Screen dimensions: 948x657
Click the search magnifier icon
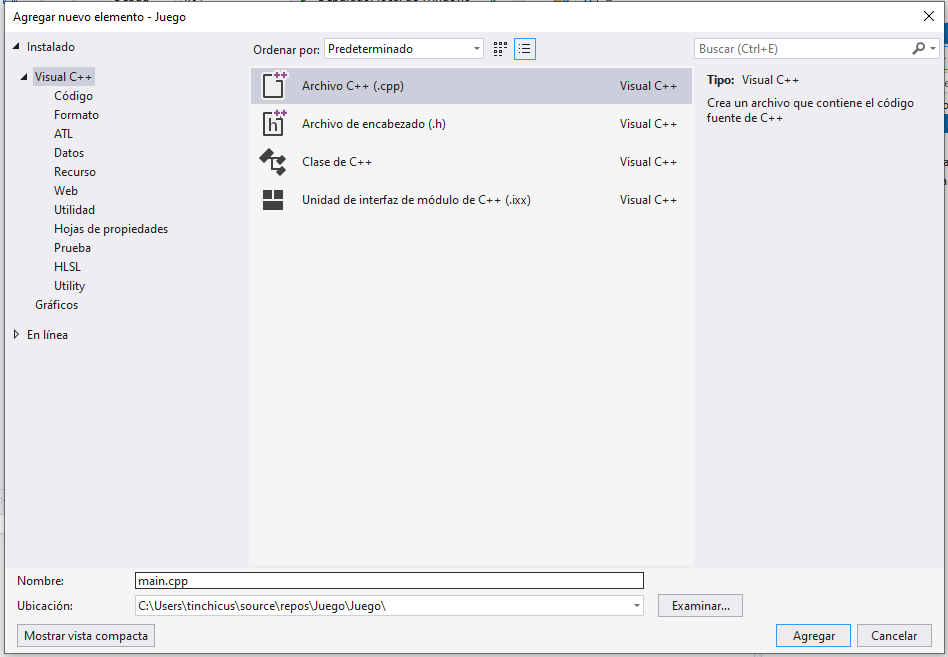(919, 49)
